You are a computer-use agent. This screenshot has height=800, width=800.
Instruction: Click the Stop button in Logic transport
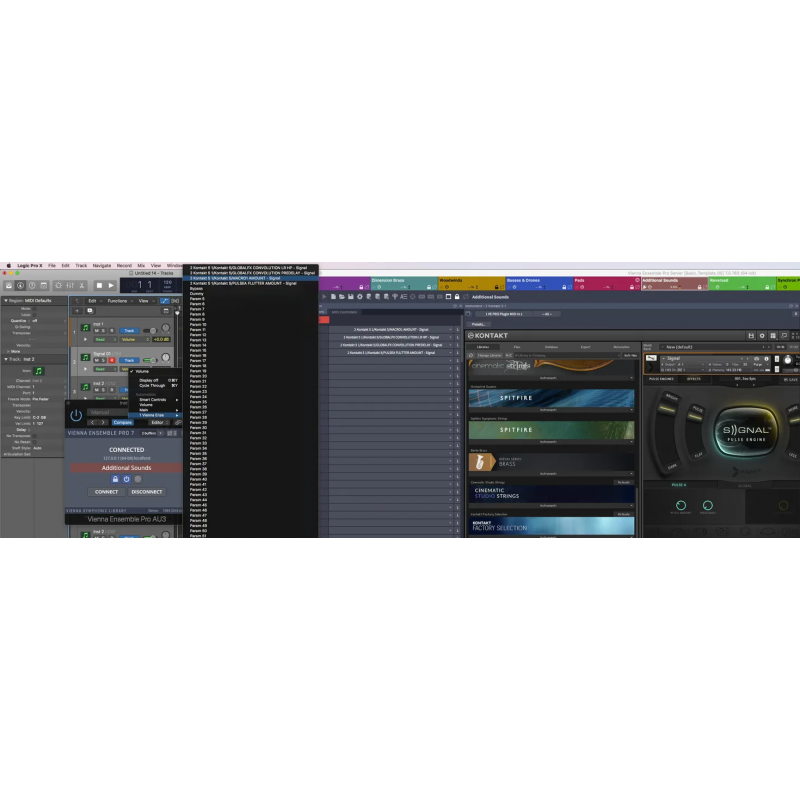tap(98, 286)
